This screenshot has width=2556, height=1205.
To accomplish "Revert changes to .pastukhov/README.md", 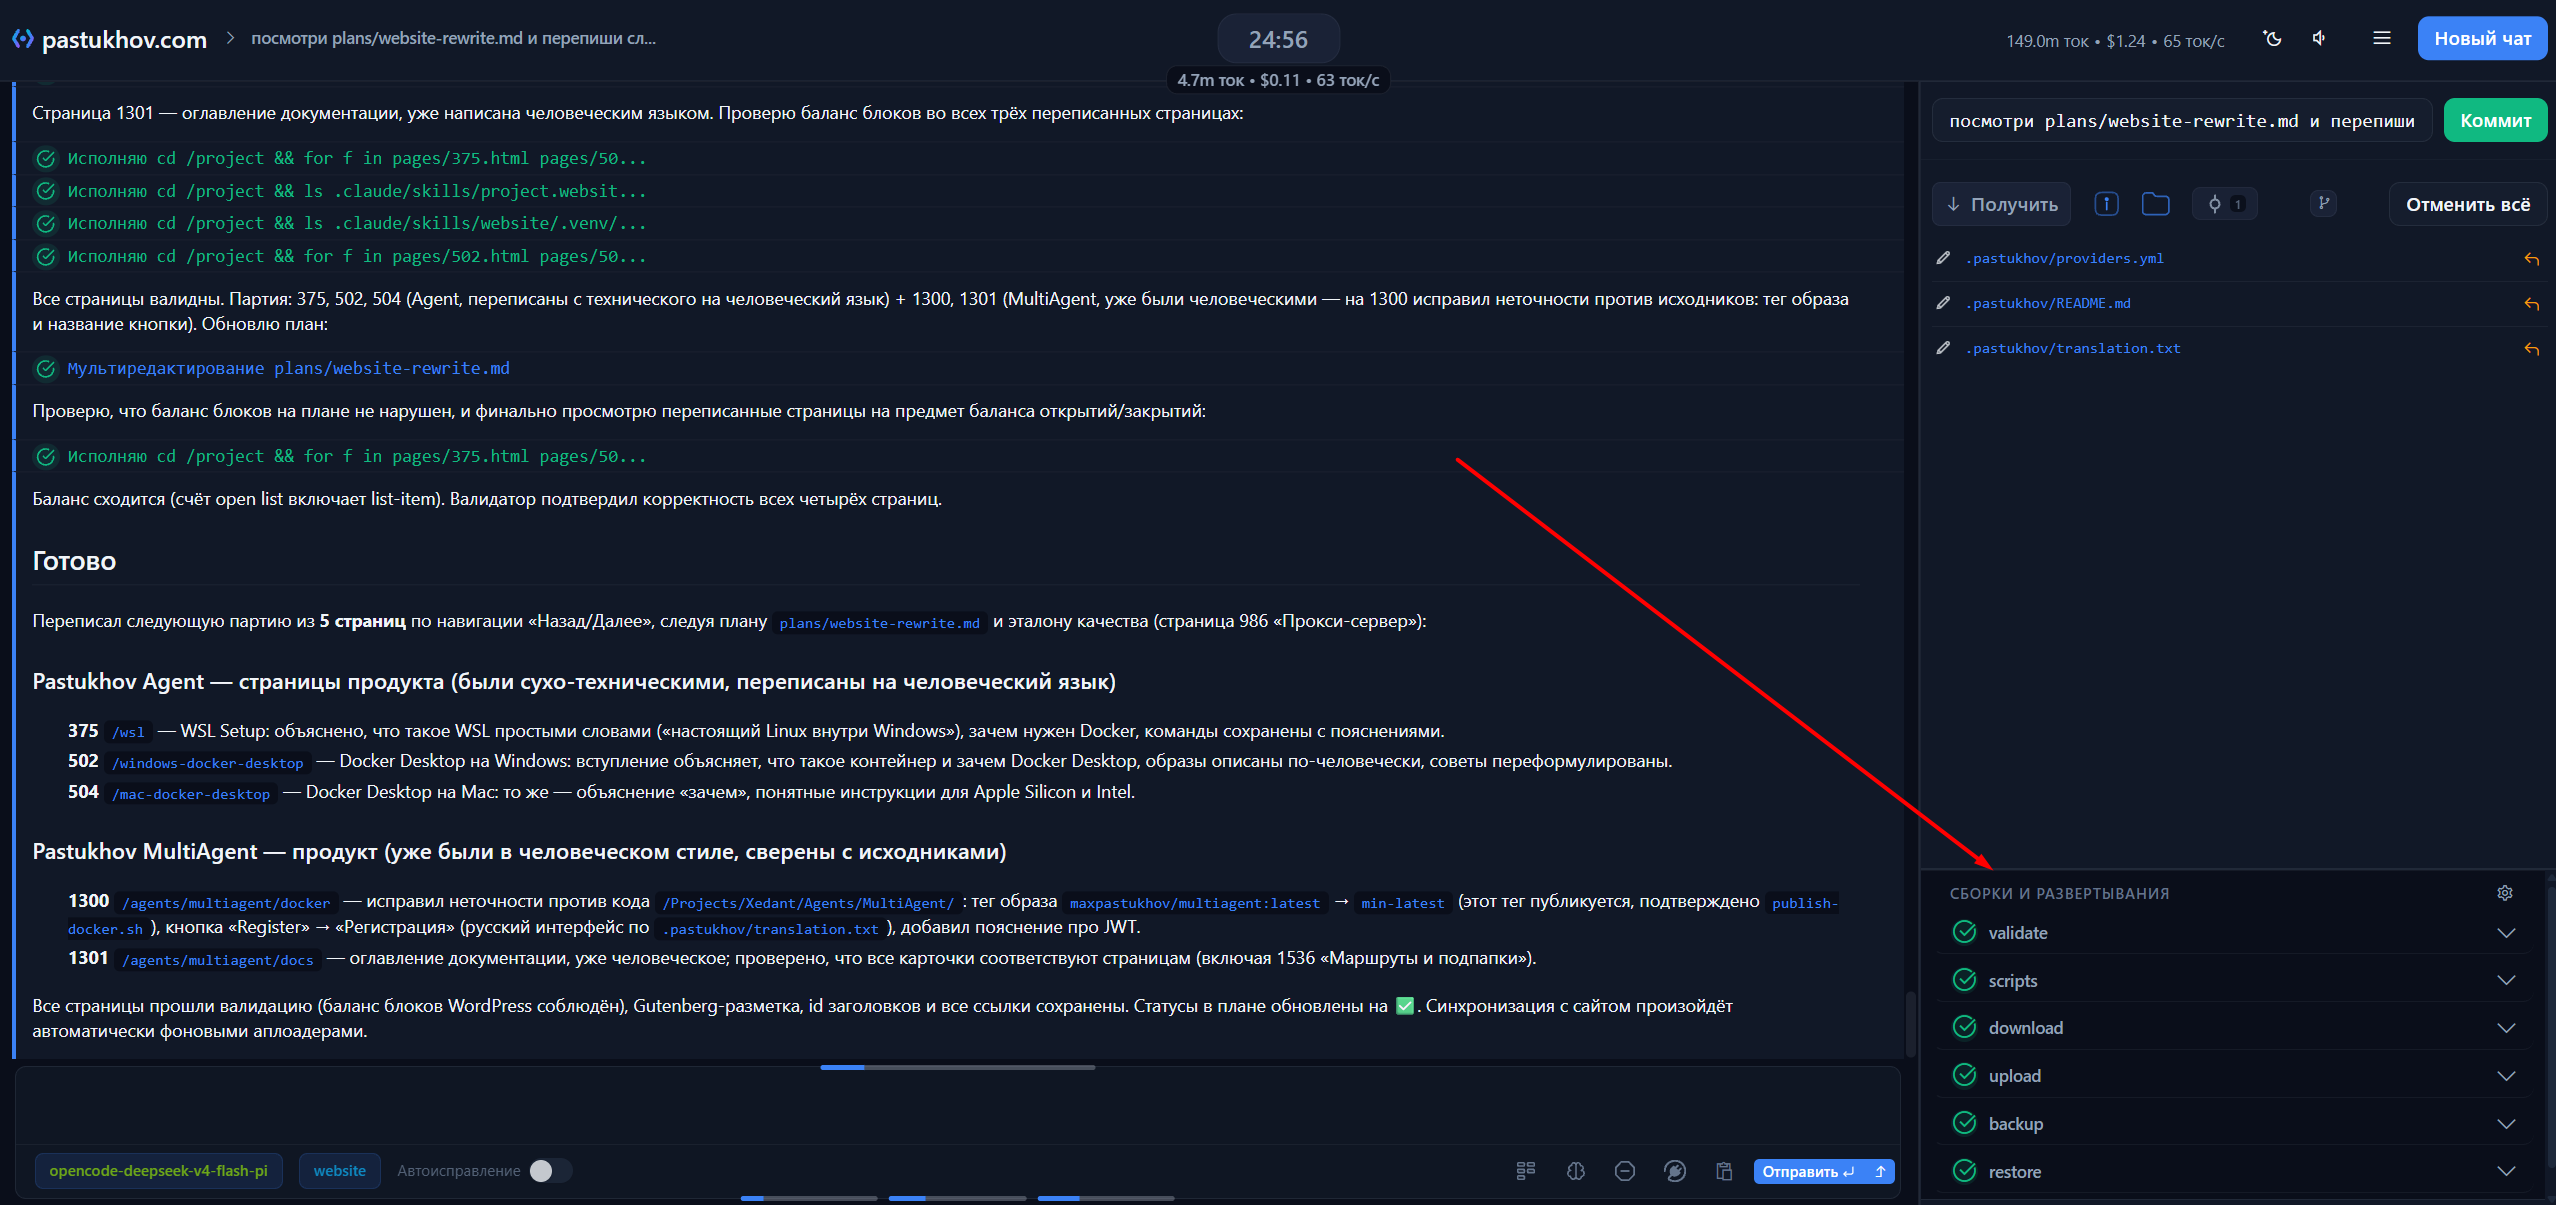I will pos(2532,304).
